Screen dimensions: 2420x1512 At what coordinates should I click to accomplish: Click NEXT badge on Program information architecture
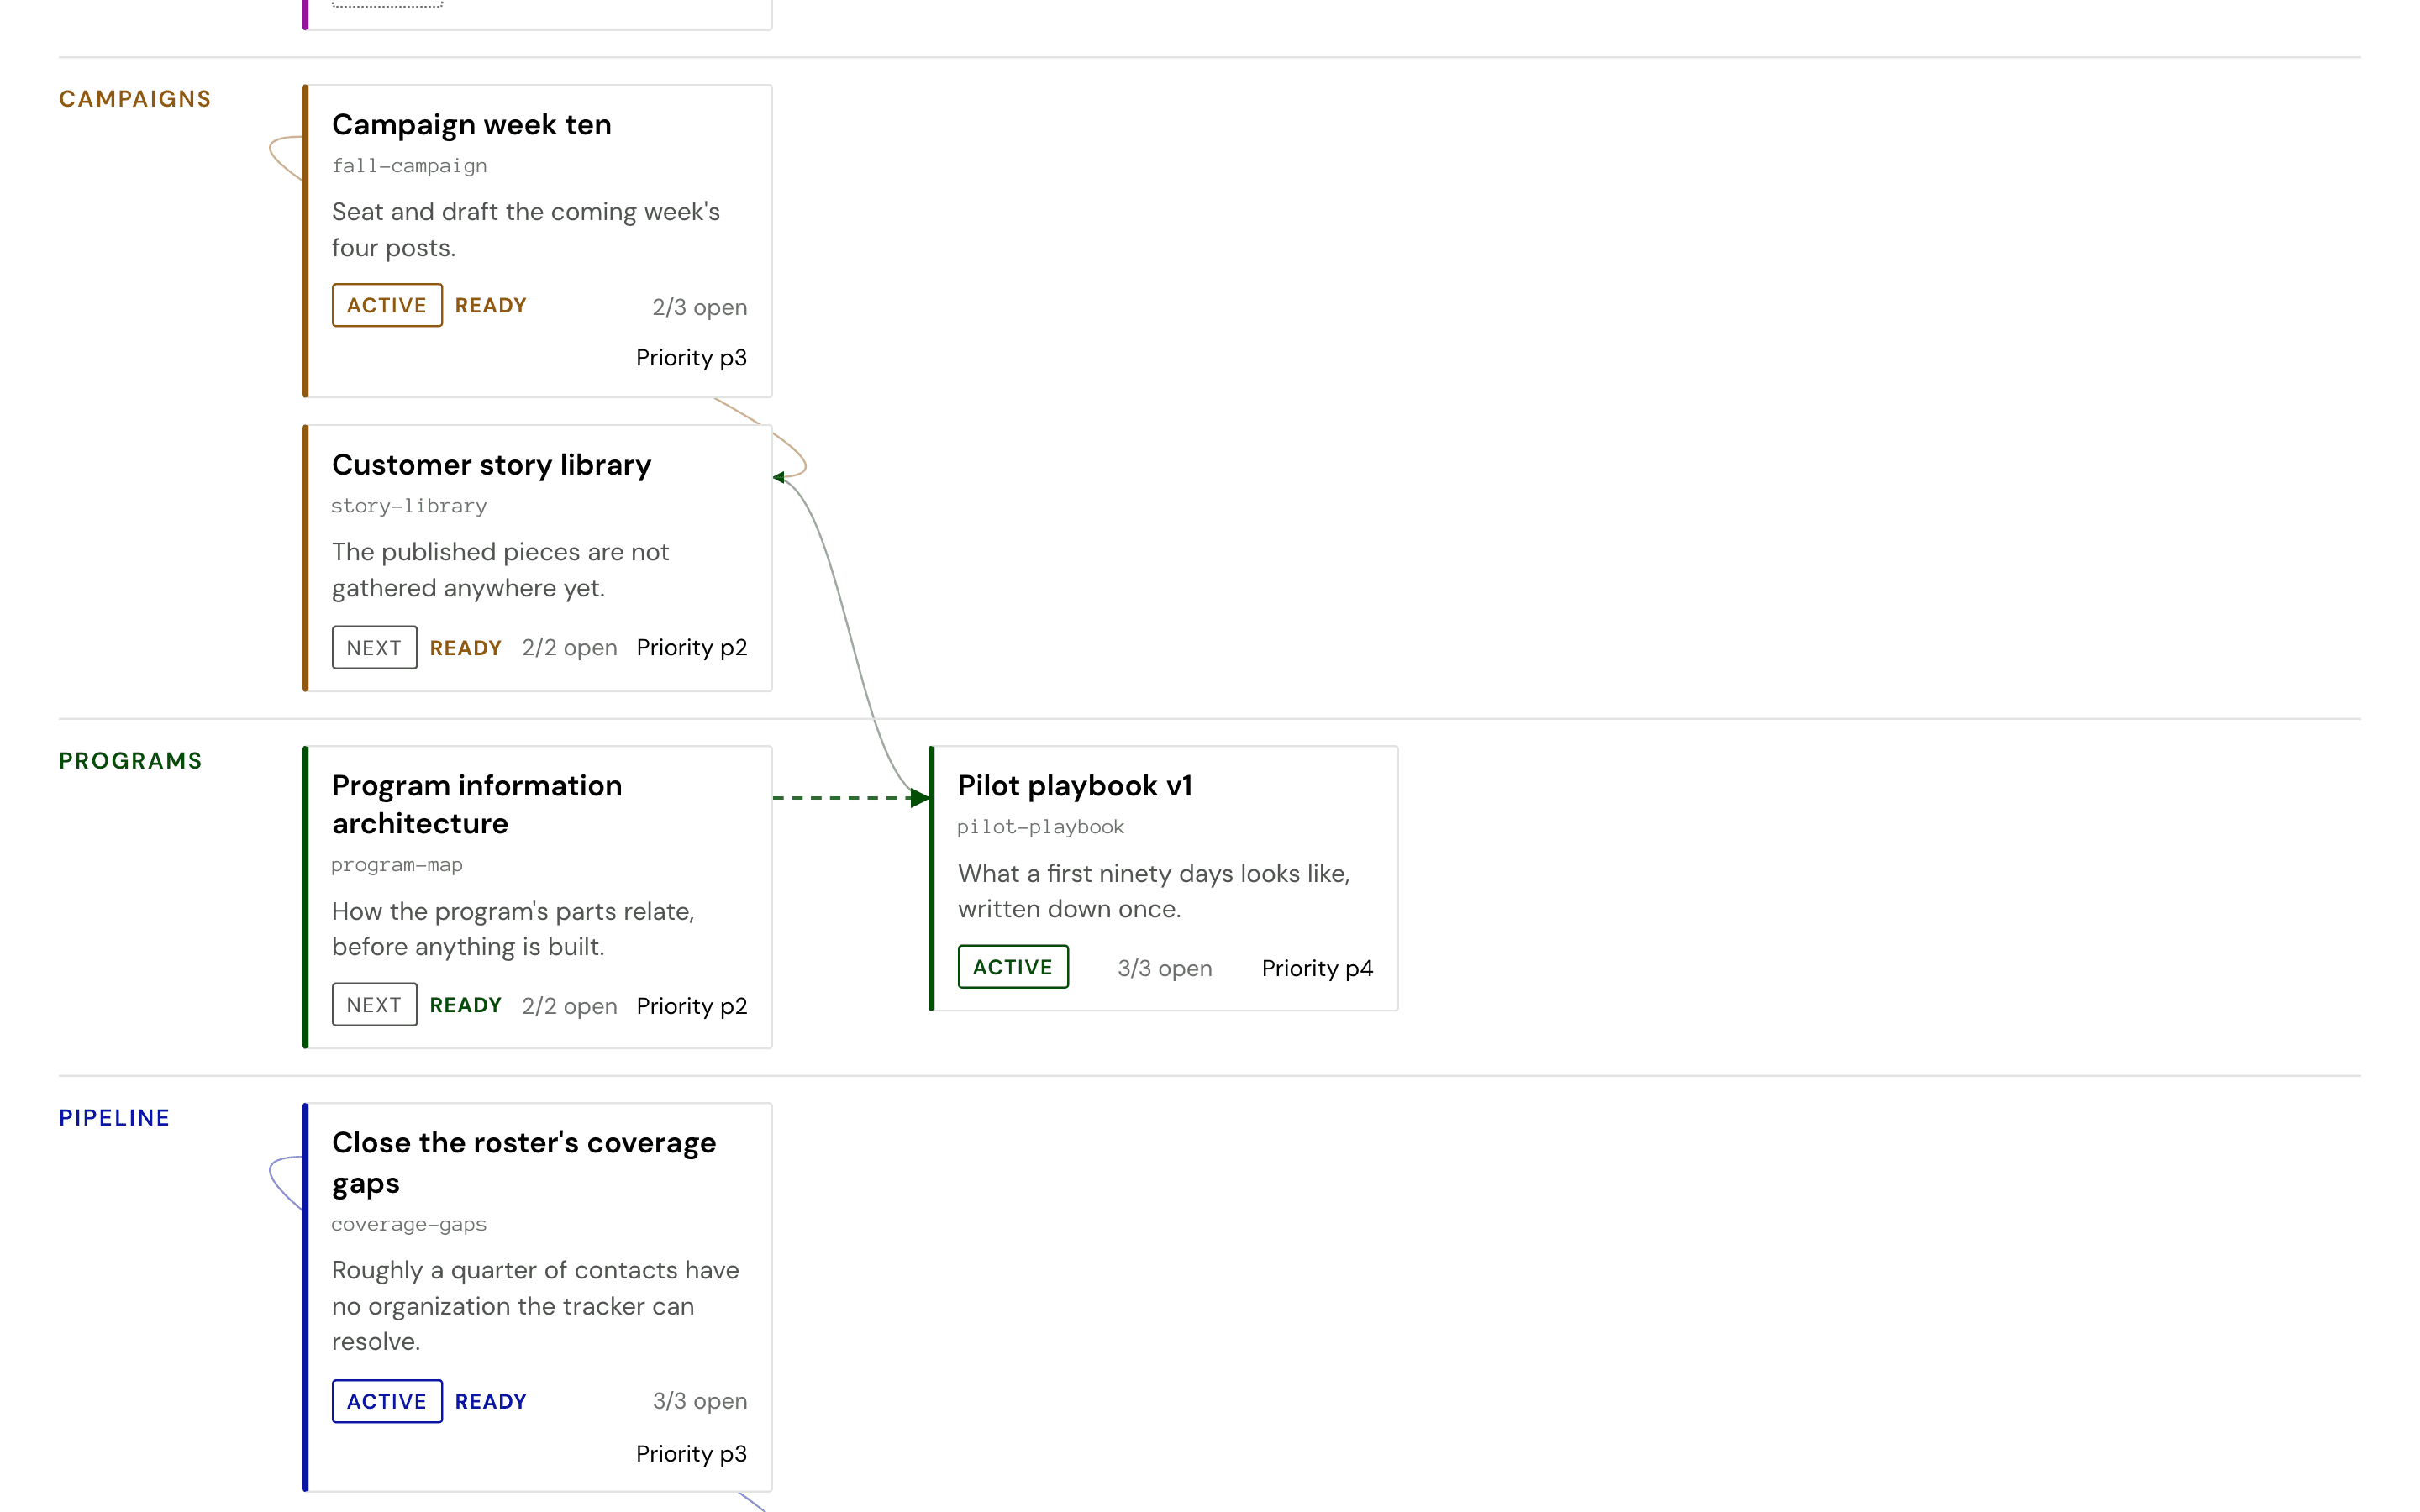click(x=374, y=1005)
